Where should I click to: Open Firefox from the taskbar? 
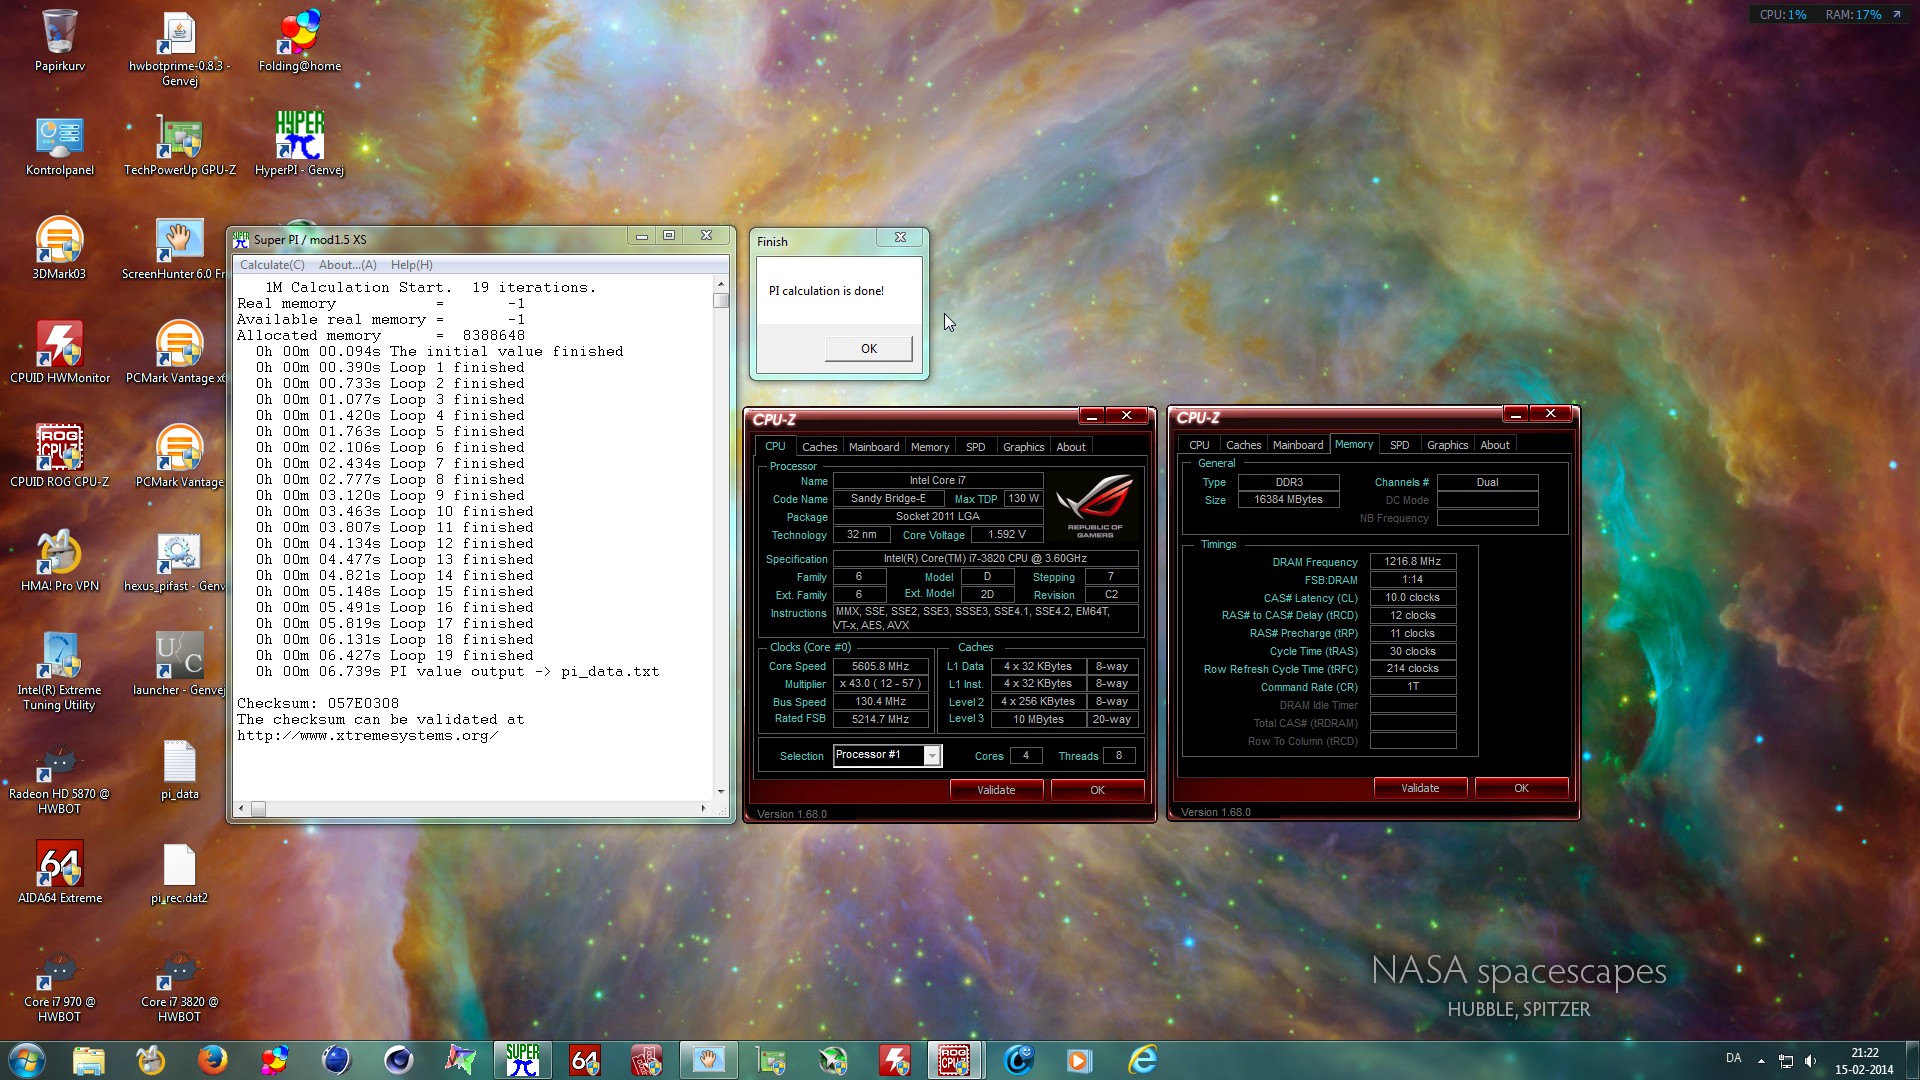tap(212, 1060)
